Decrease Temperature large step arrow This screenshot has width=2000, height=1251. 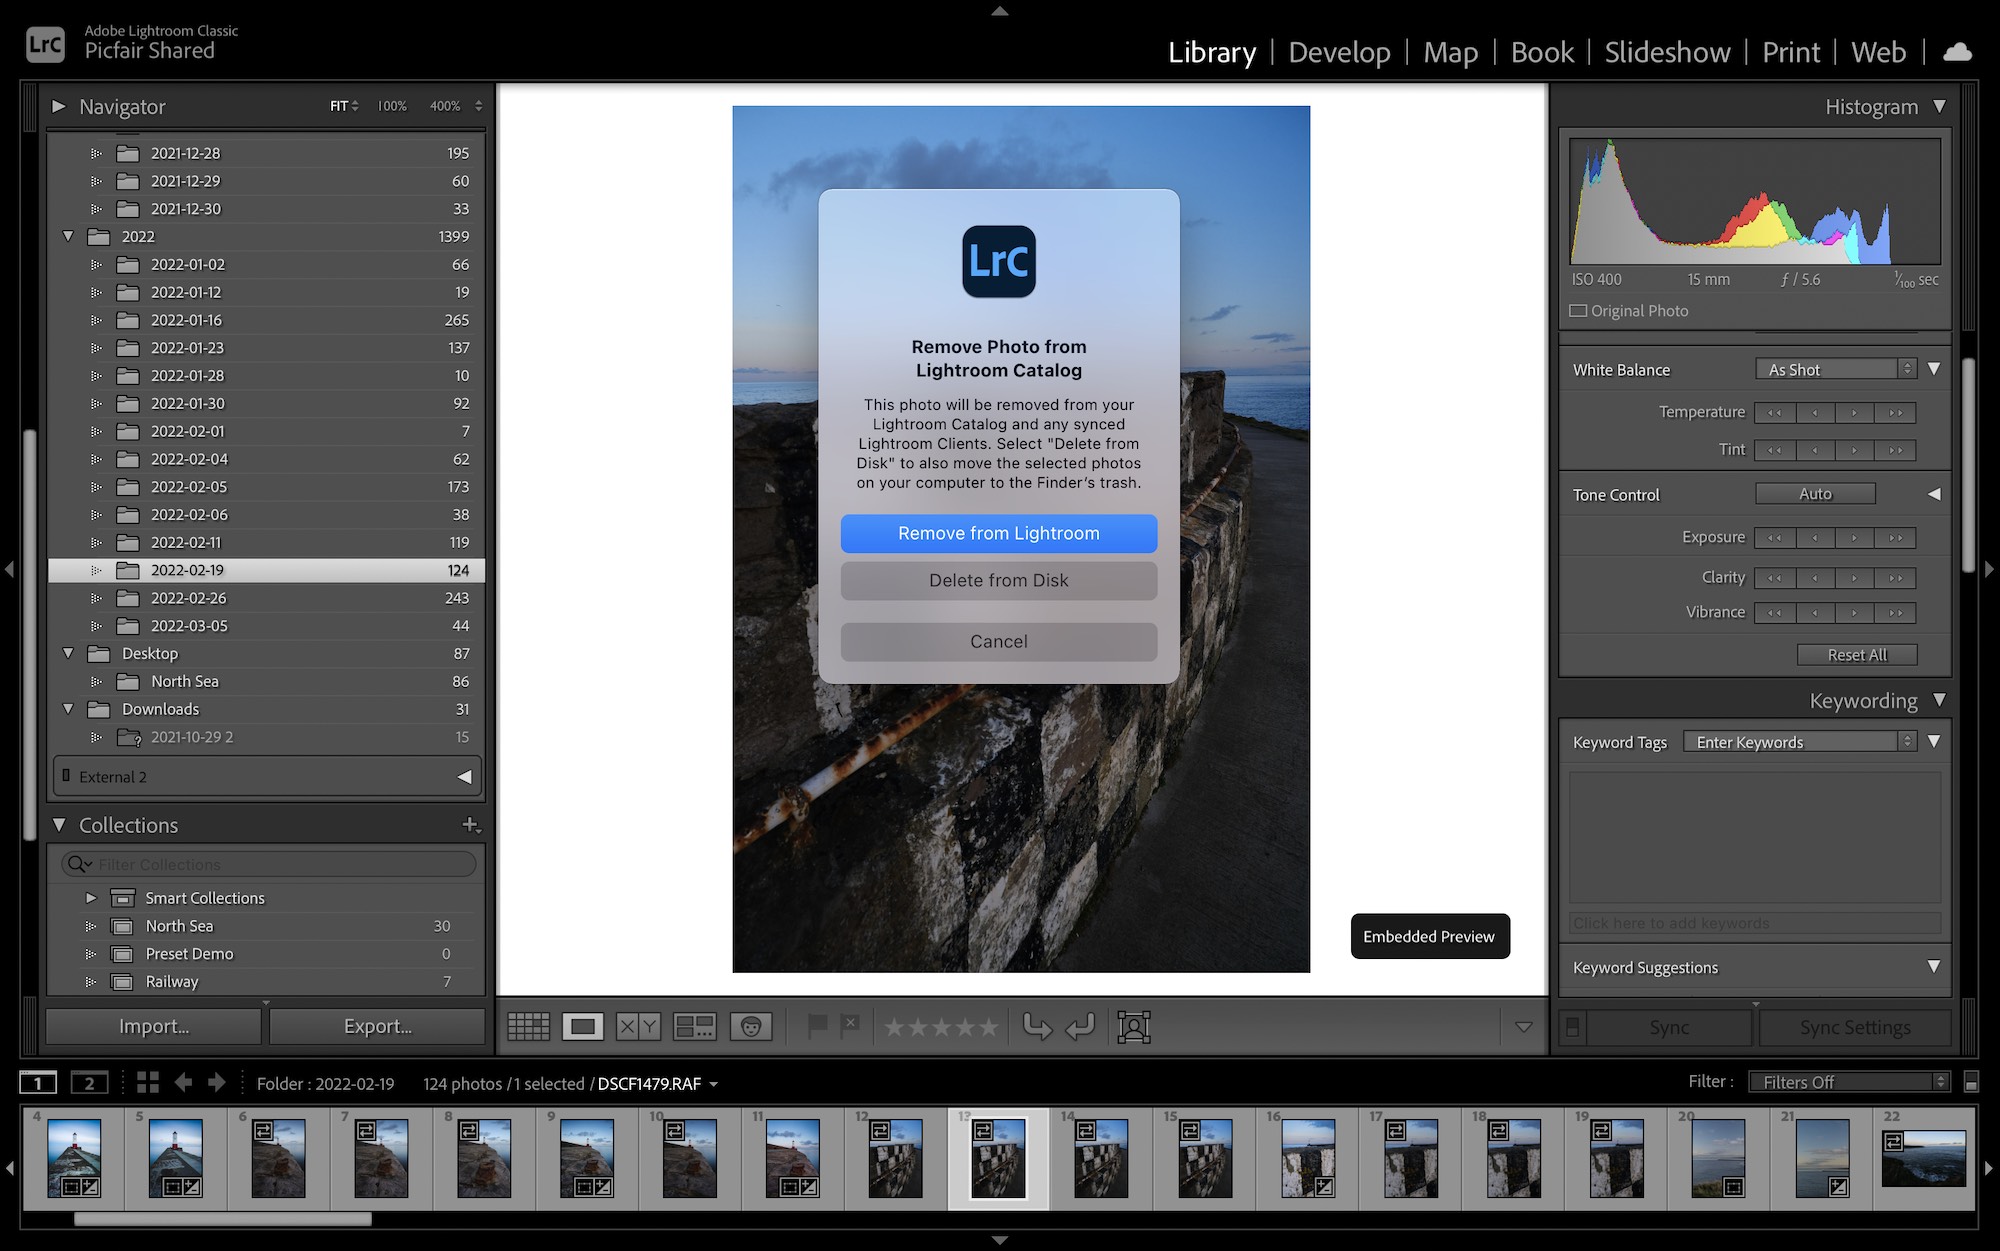[1775, 413]
